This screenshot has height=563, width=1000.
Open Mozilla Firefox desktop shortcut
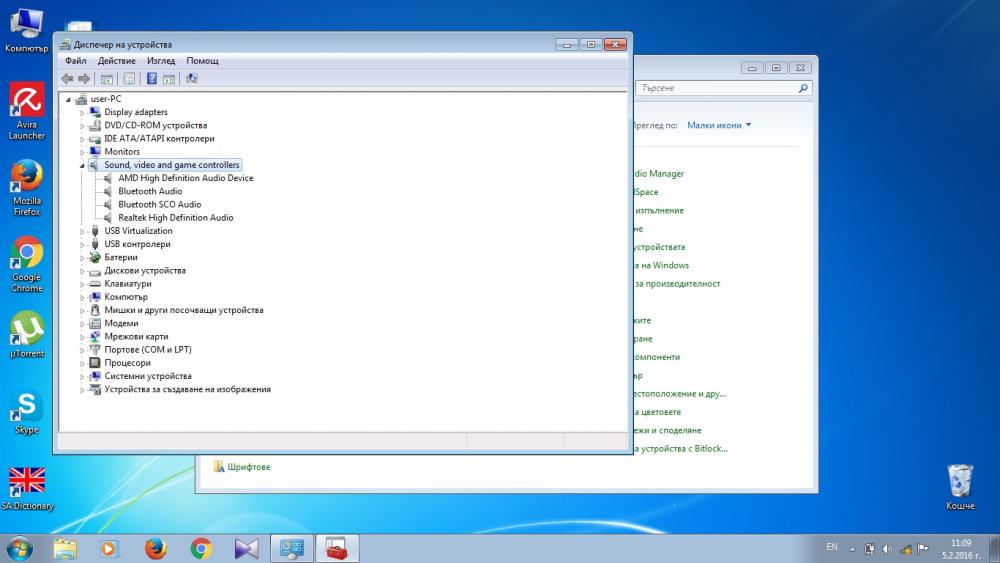27,187
